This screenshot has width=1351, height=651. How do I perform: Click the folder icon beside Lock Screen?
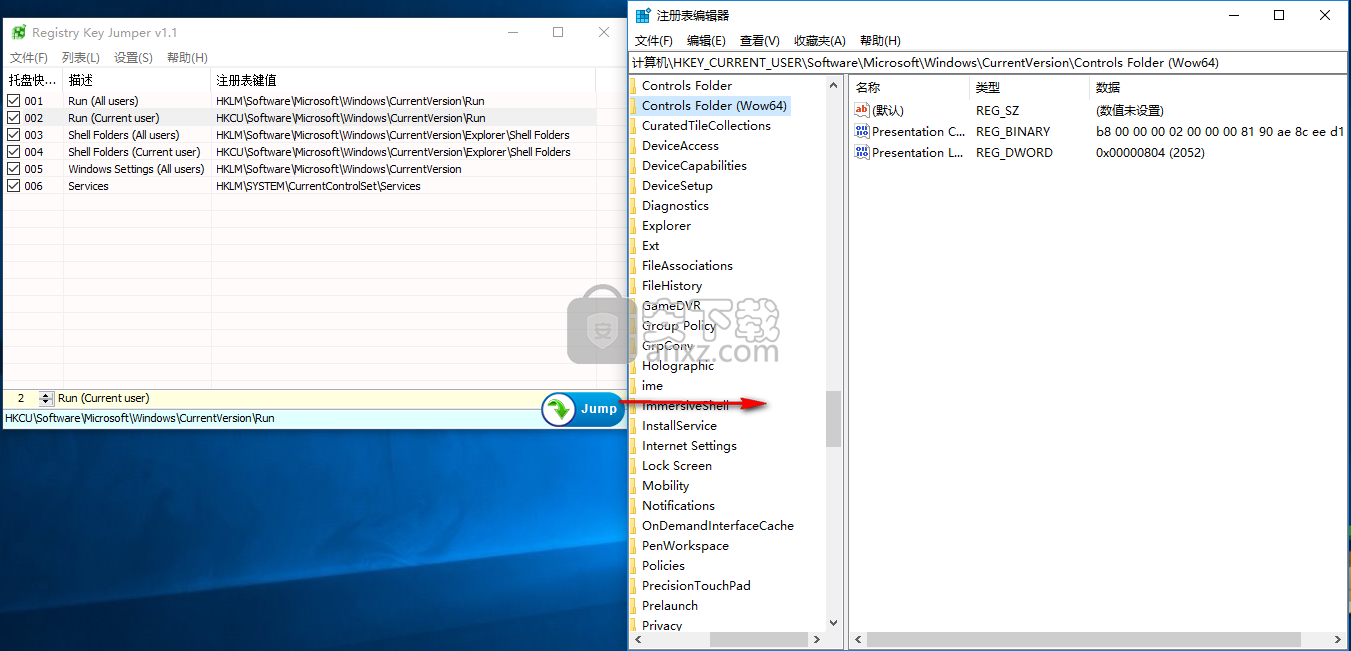coord(634,466)
